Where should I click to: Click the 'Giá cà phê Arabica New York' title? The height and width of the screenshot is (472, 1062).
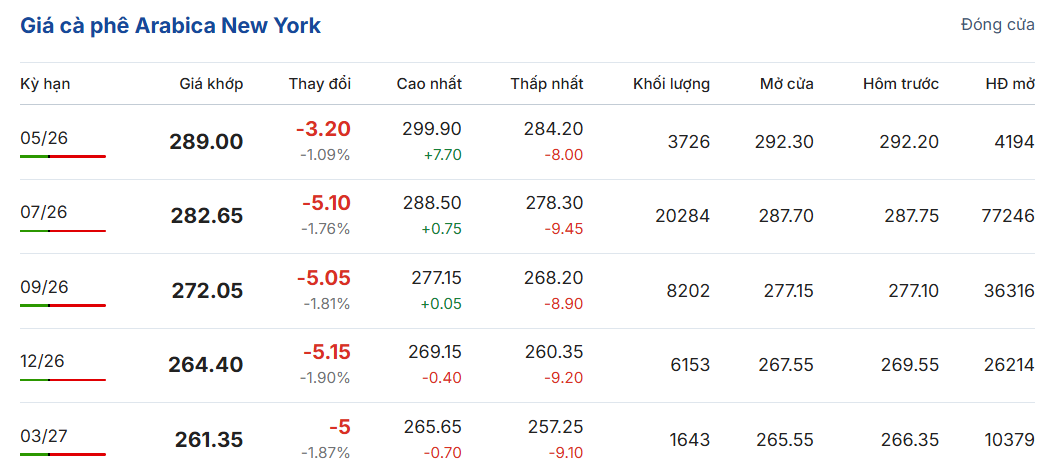pyautogui.click(x=171, y=26)
